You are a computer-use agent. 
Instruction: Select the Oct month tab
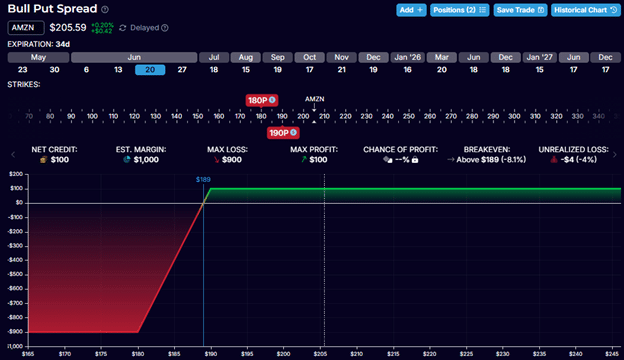tap(310, 57)
